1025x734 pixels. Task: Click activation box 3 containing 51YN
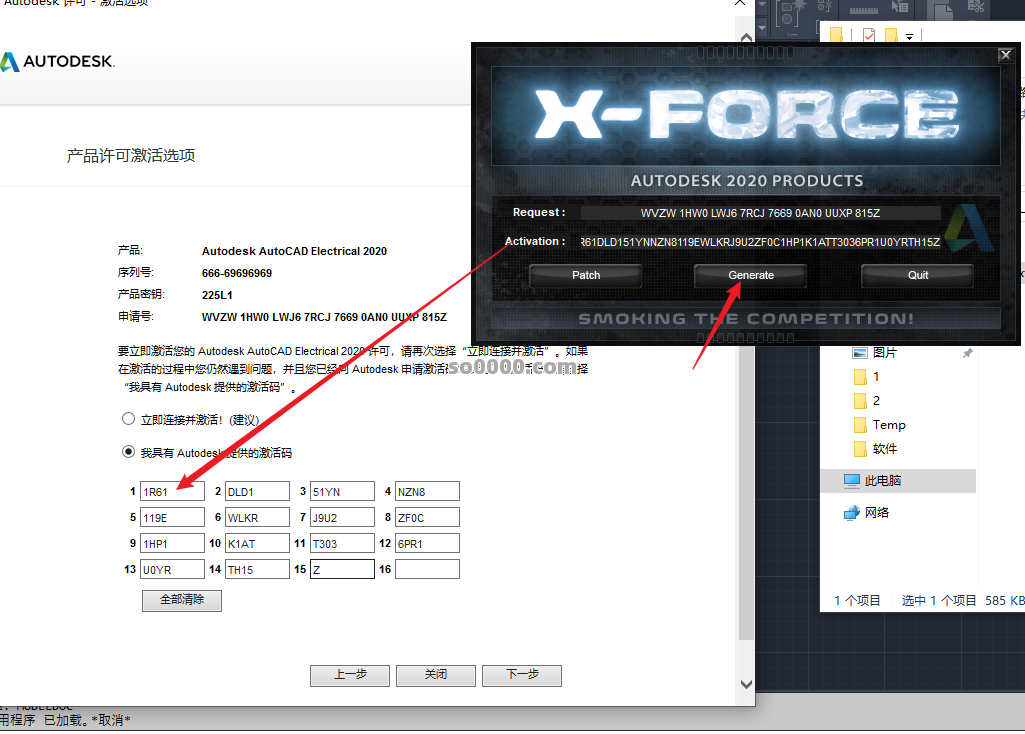tap(343, 492)
